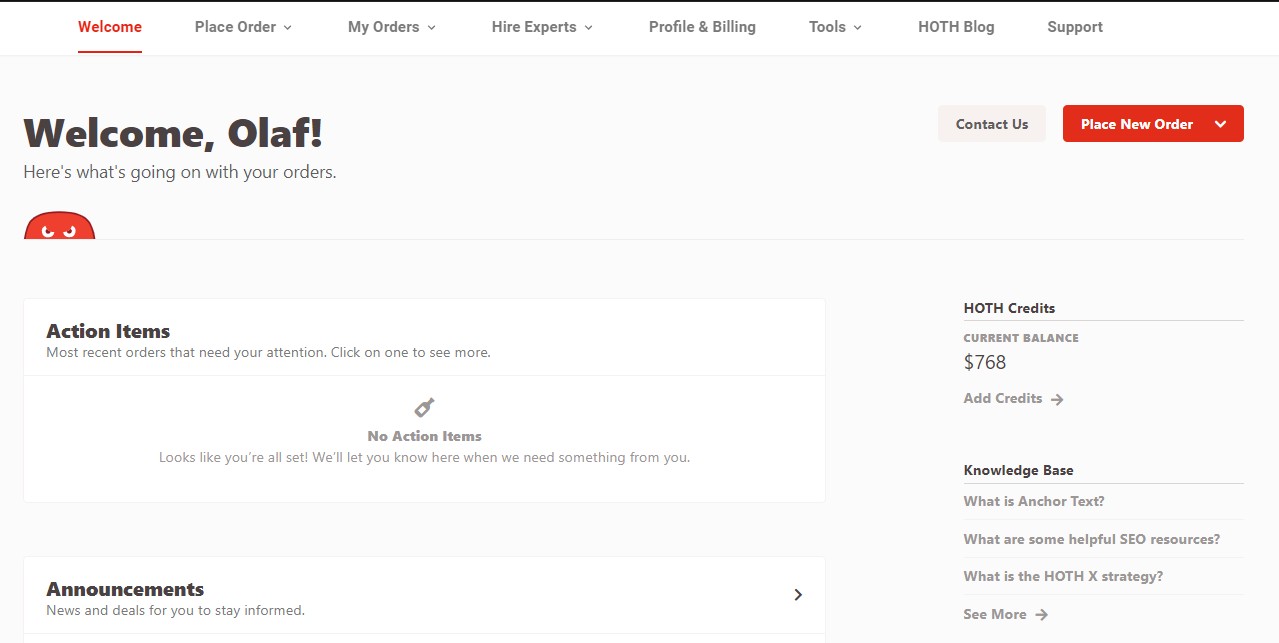Click the Add Credits link
Screen dimensions: 1279x643
[1003, 398]
